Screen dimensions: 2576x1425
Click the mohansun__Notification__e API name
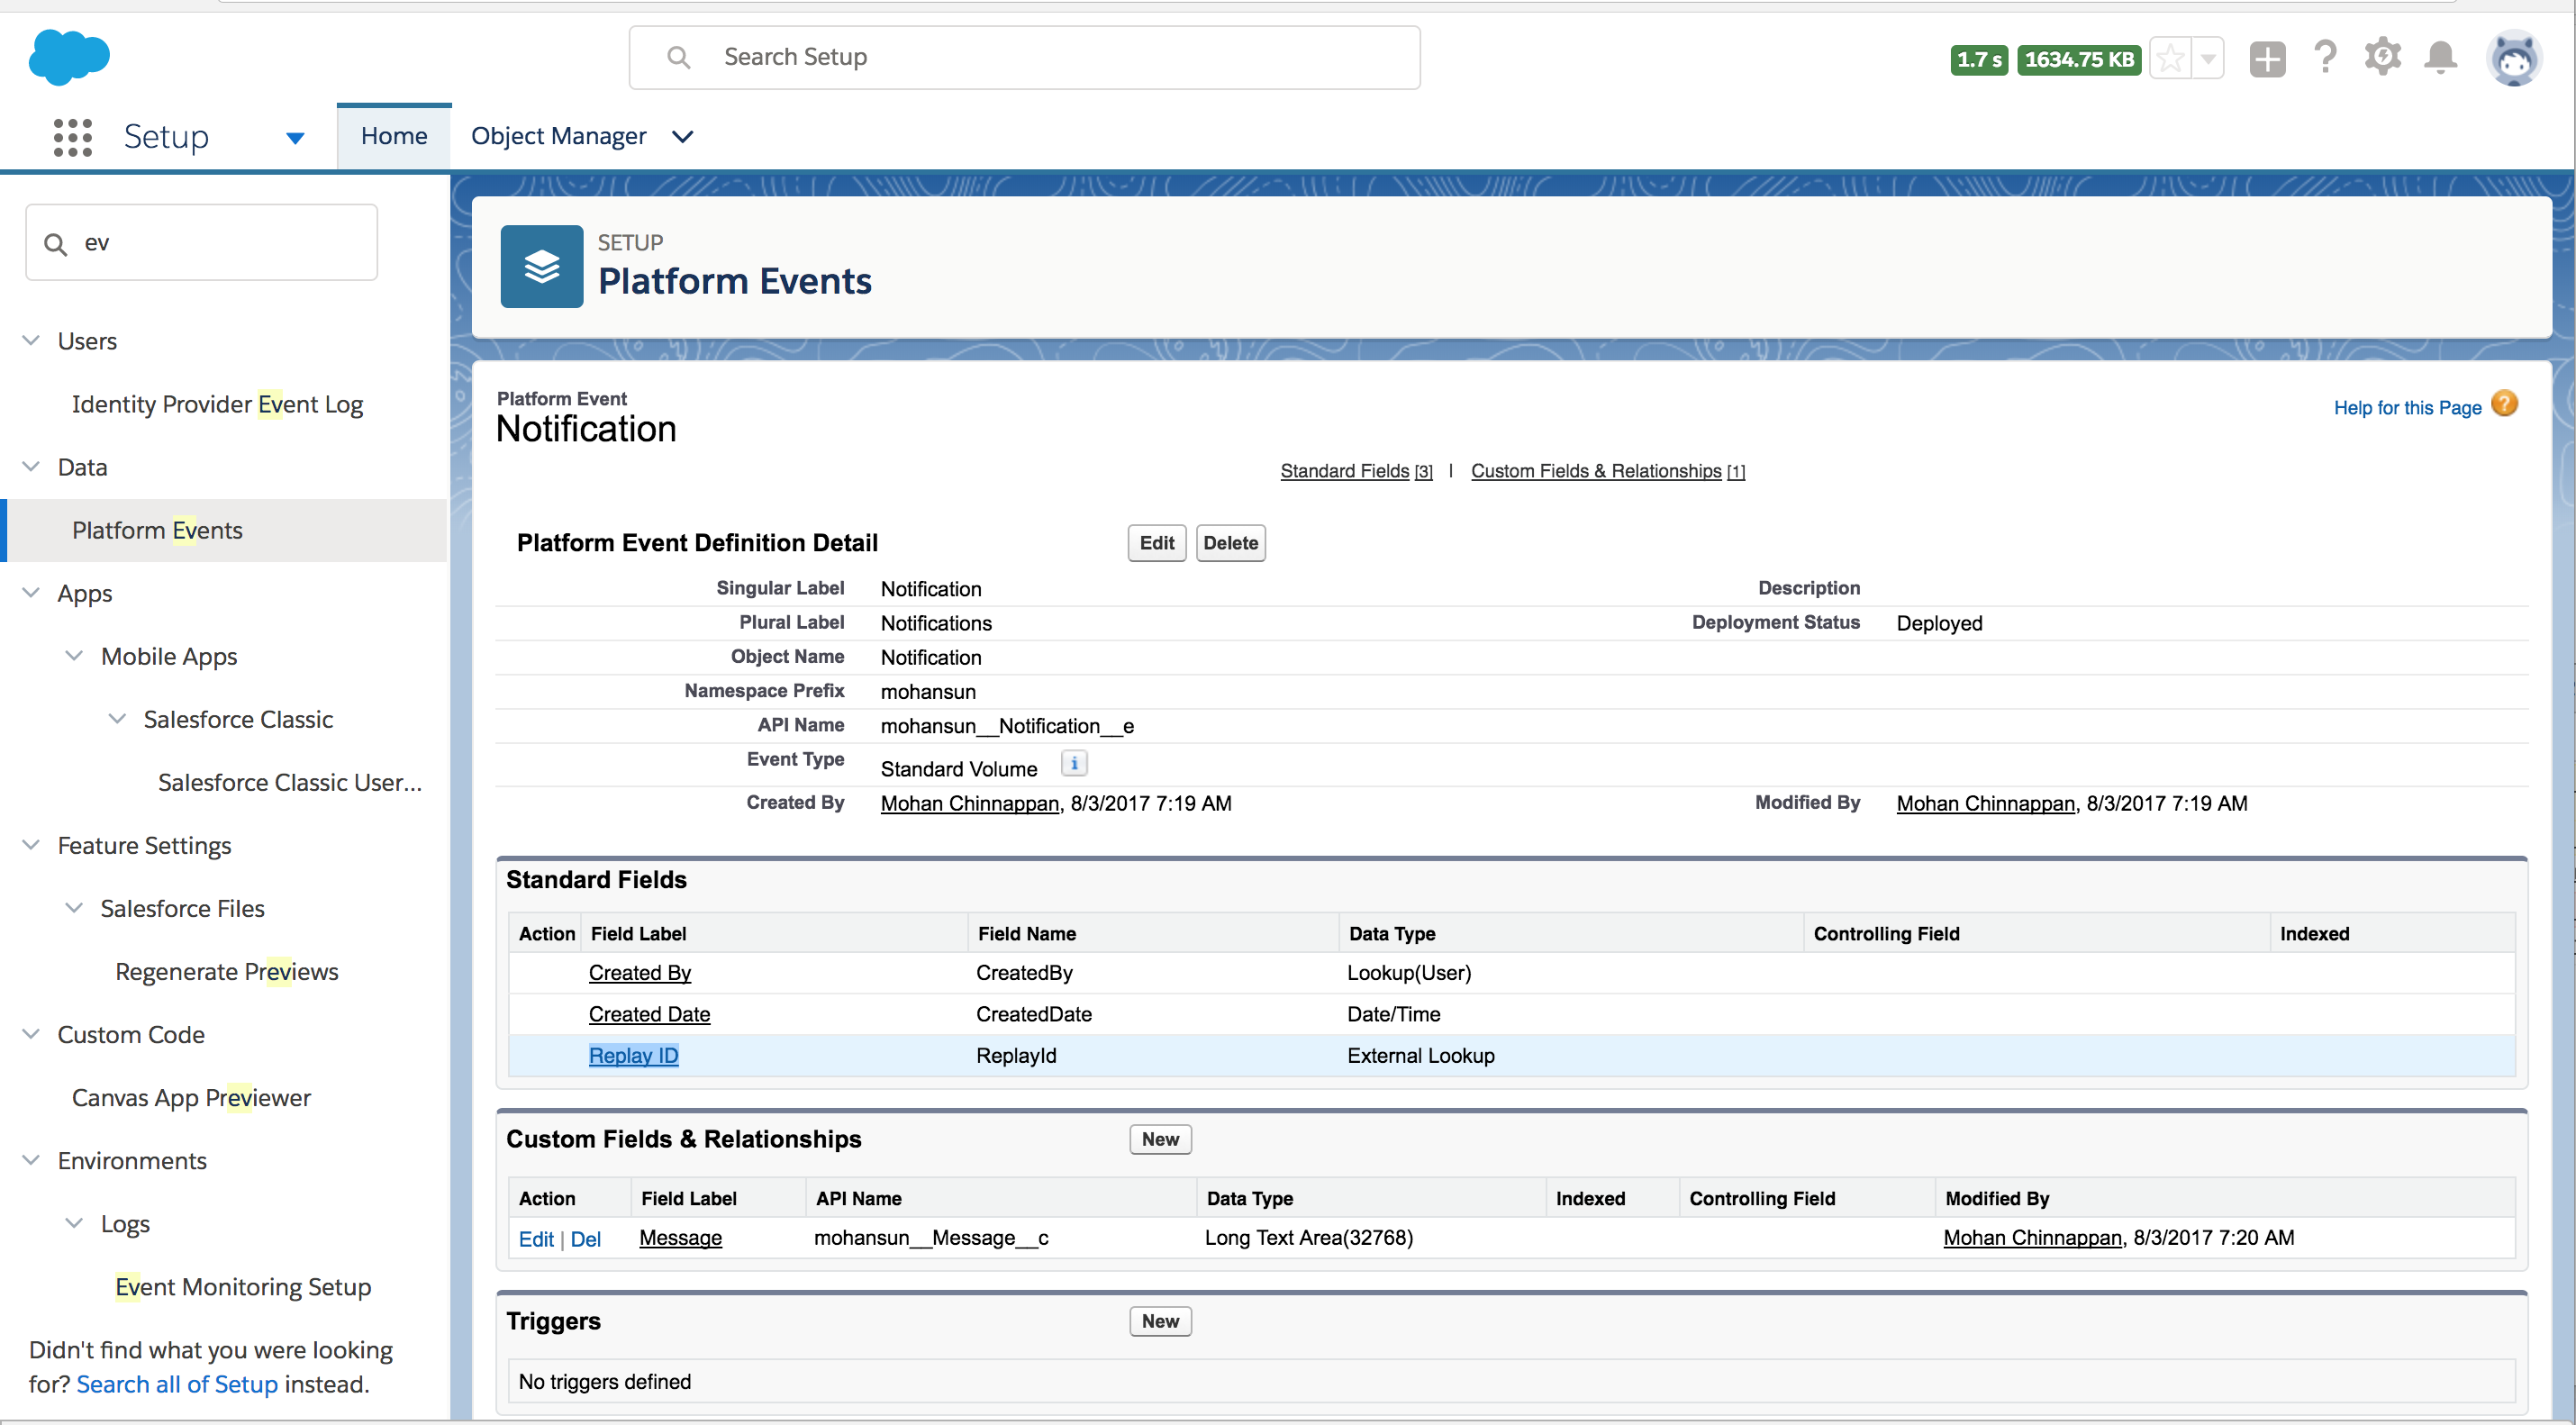coord(1007,726)
